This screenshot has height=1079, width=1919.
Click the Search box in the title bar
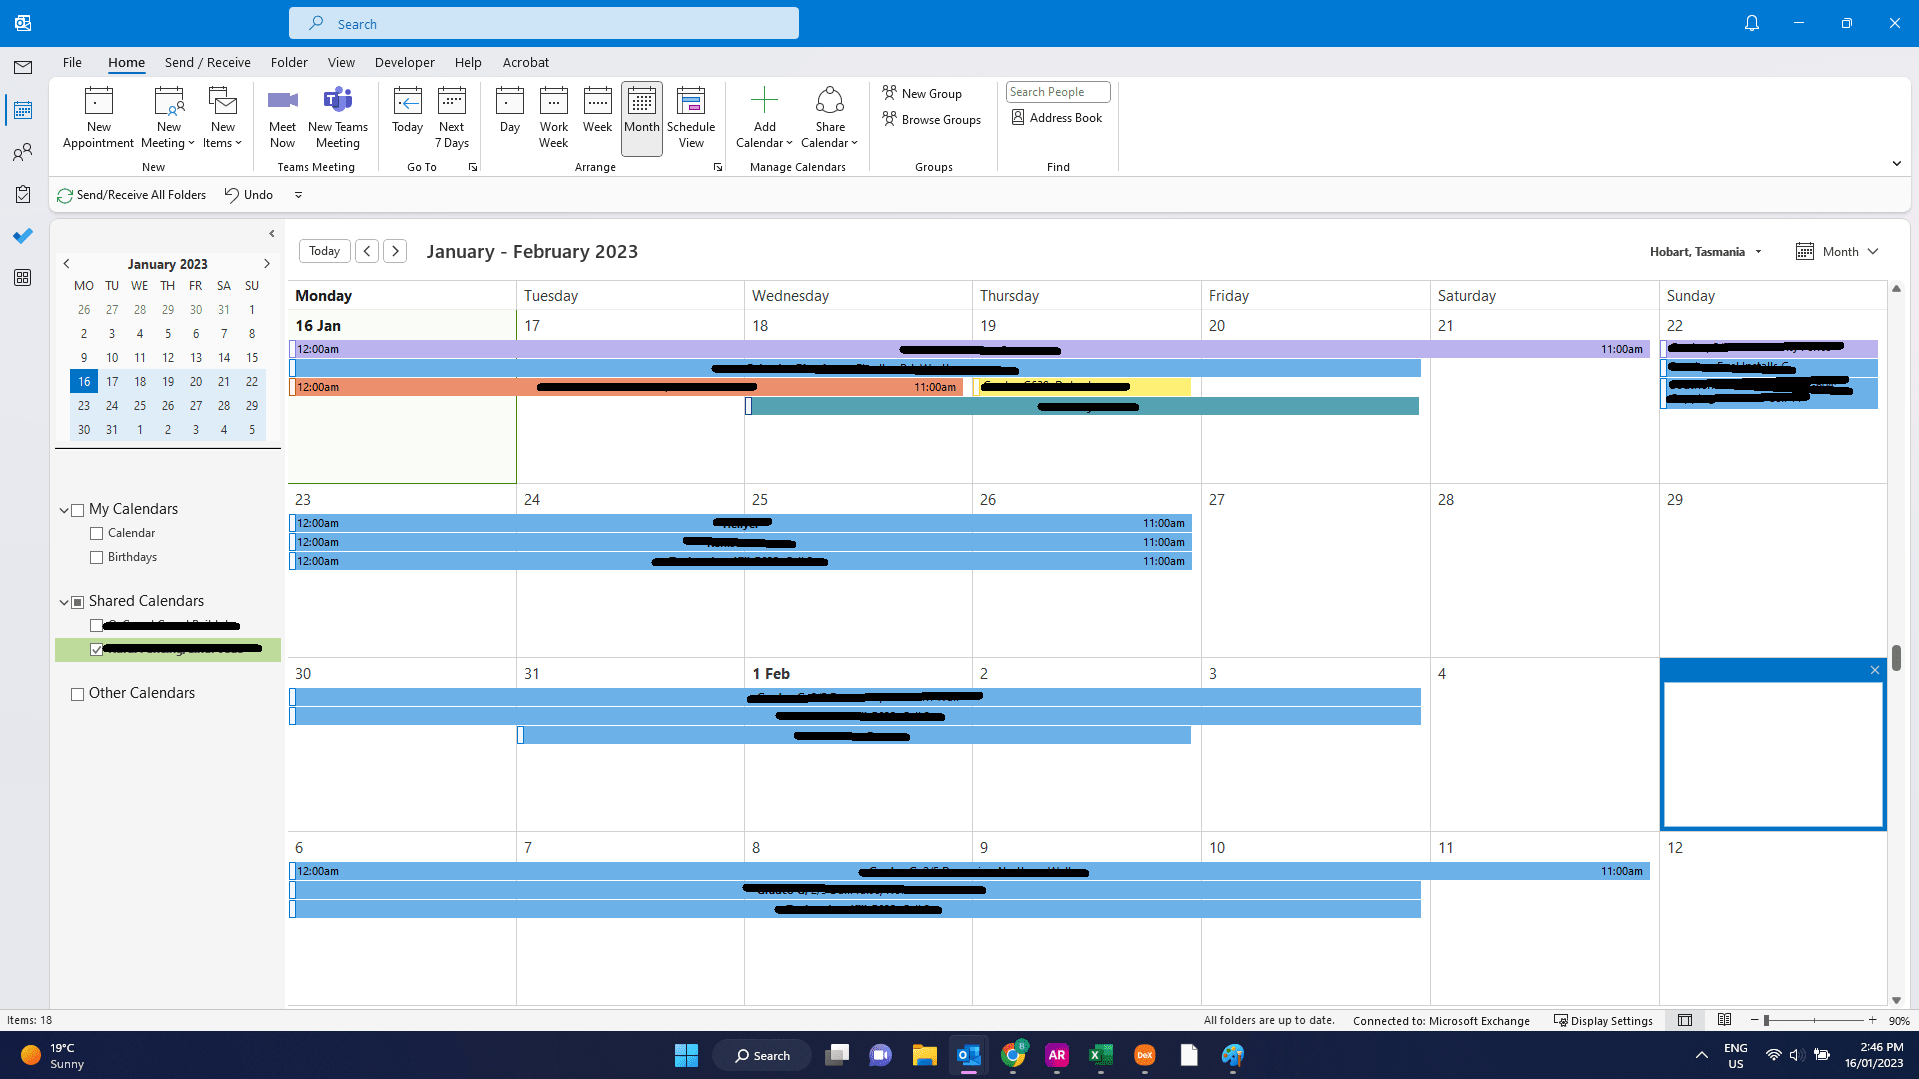(544, 23)
